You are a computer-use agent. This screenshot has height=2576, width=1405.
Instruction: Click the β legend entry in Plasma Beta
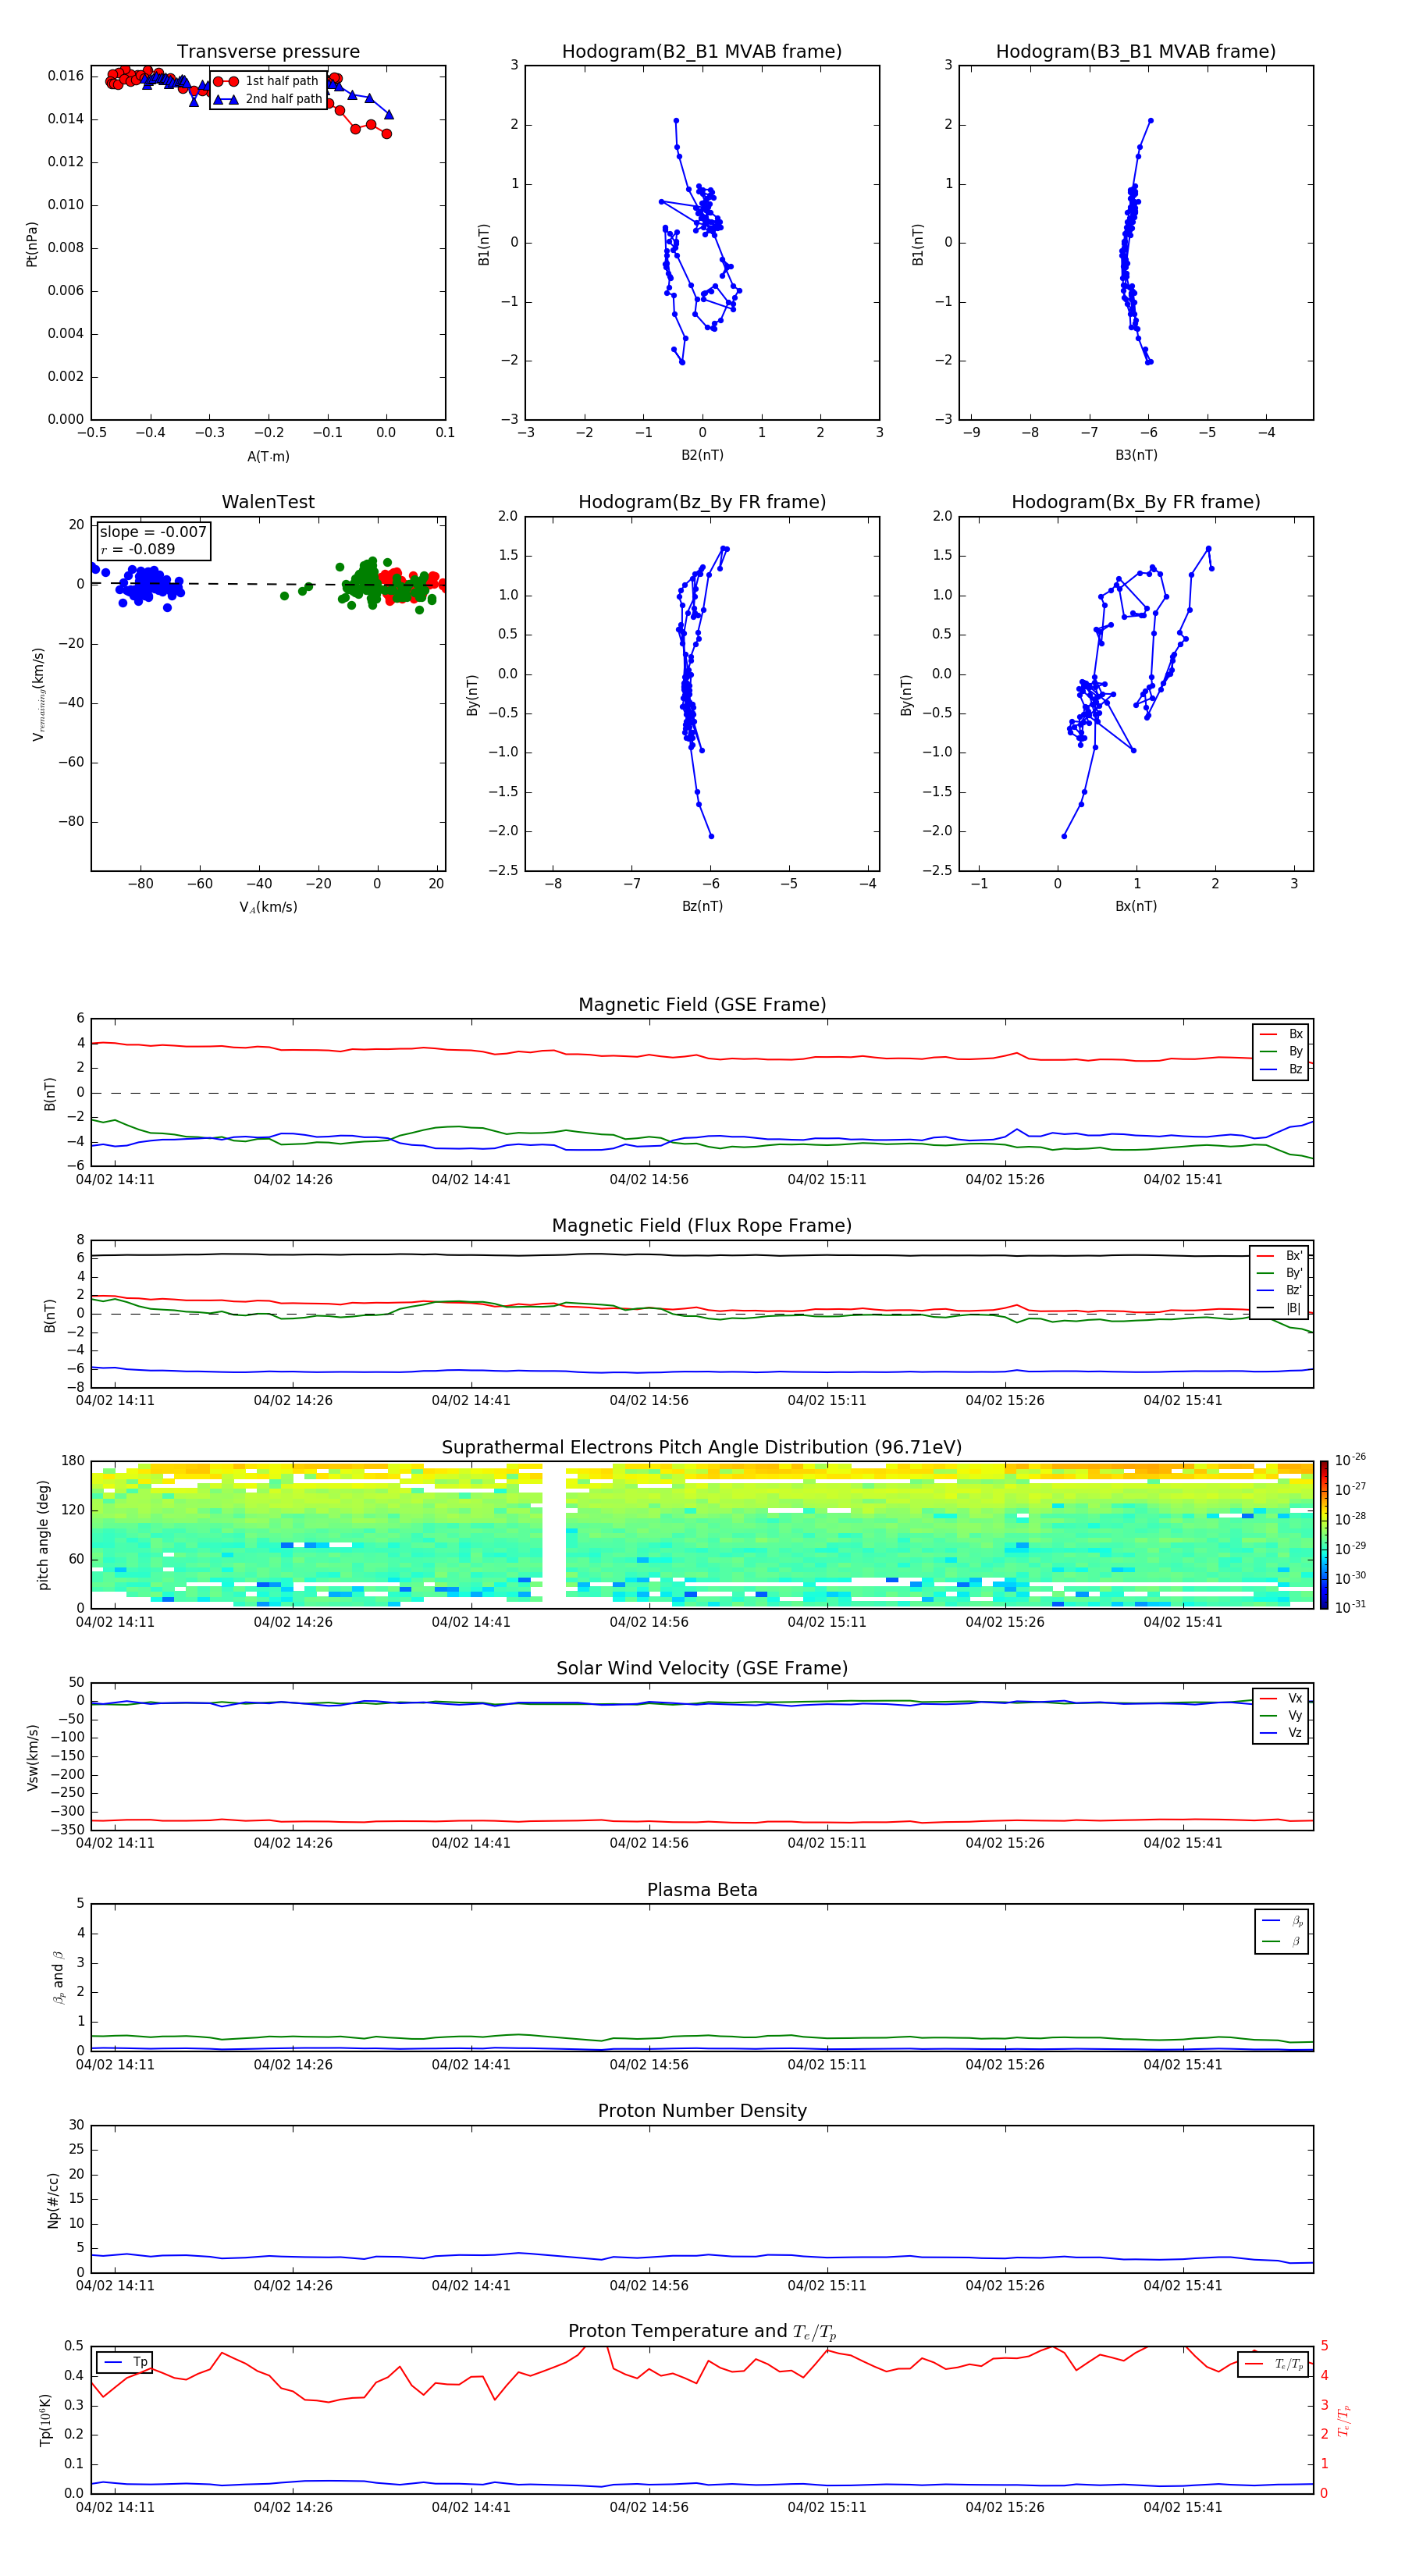coord(1282,1941)
